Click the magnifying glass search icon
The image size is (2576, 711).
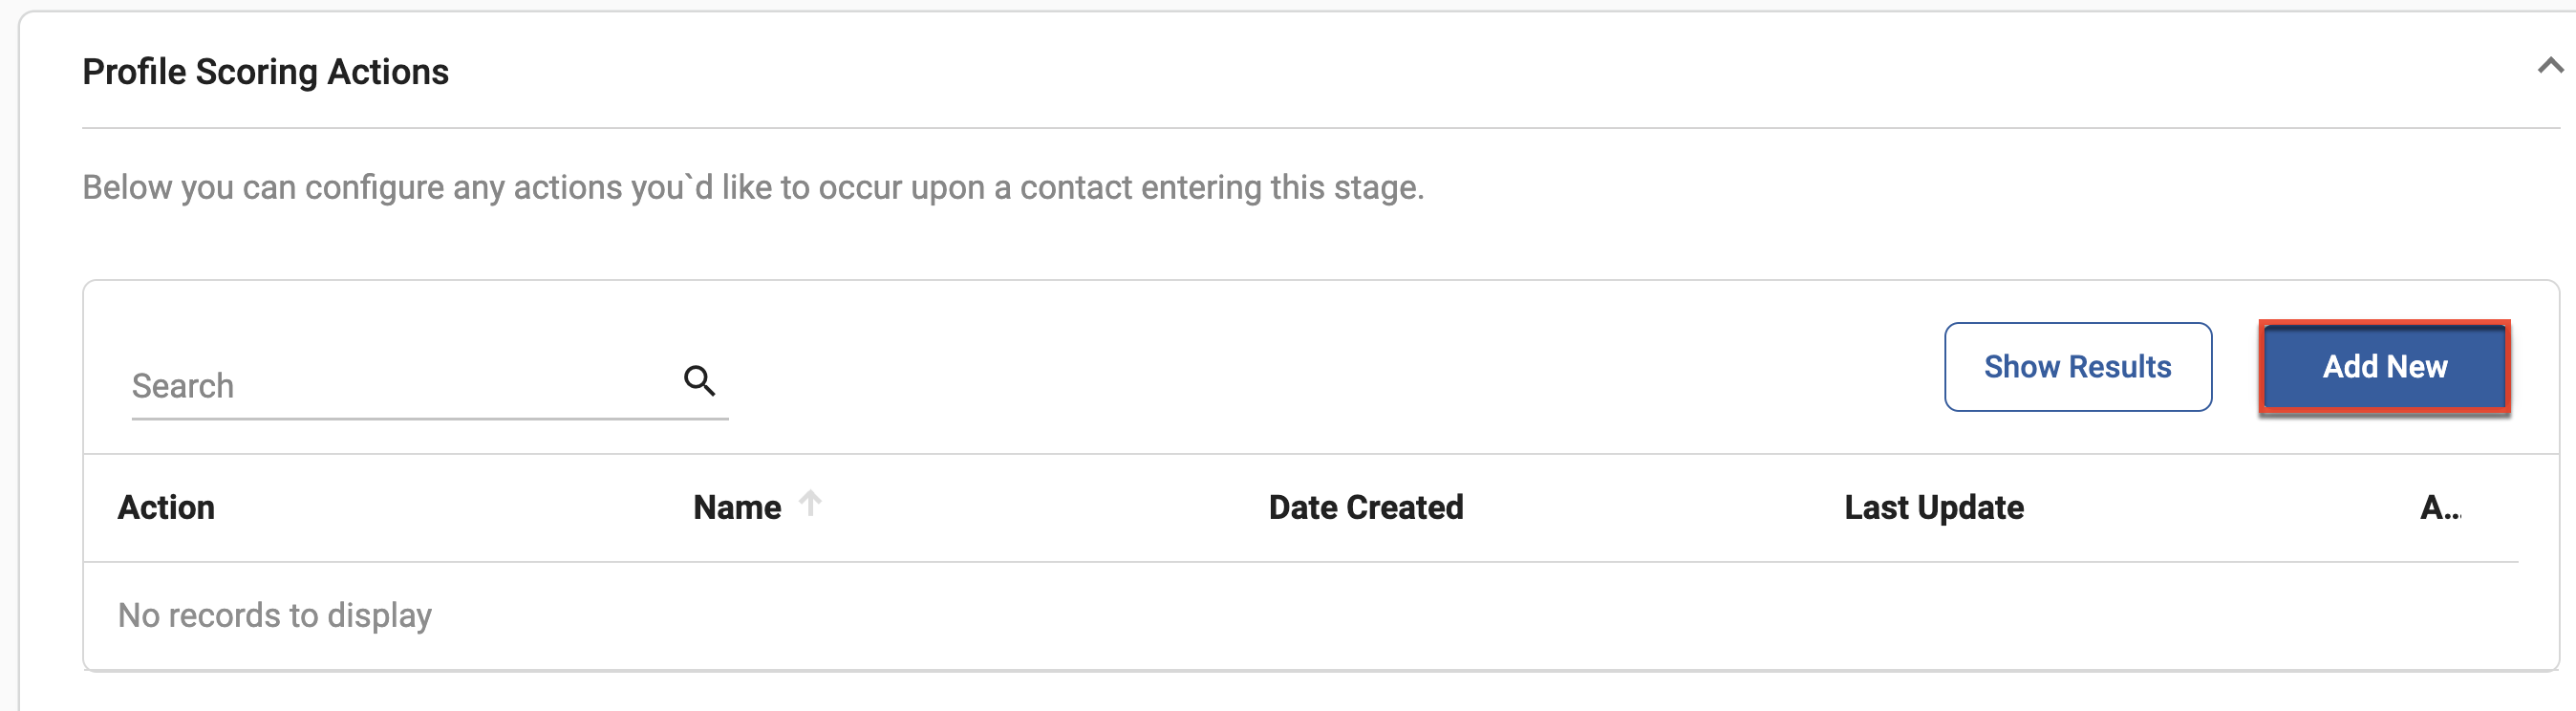click(x=699, y=380)
